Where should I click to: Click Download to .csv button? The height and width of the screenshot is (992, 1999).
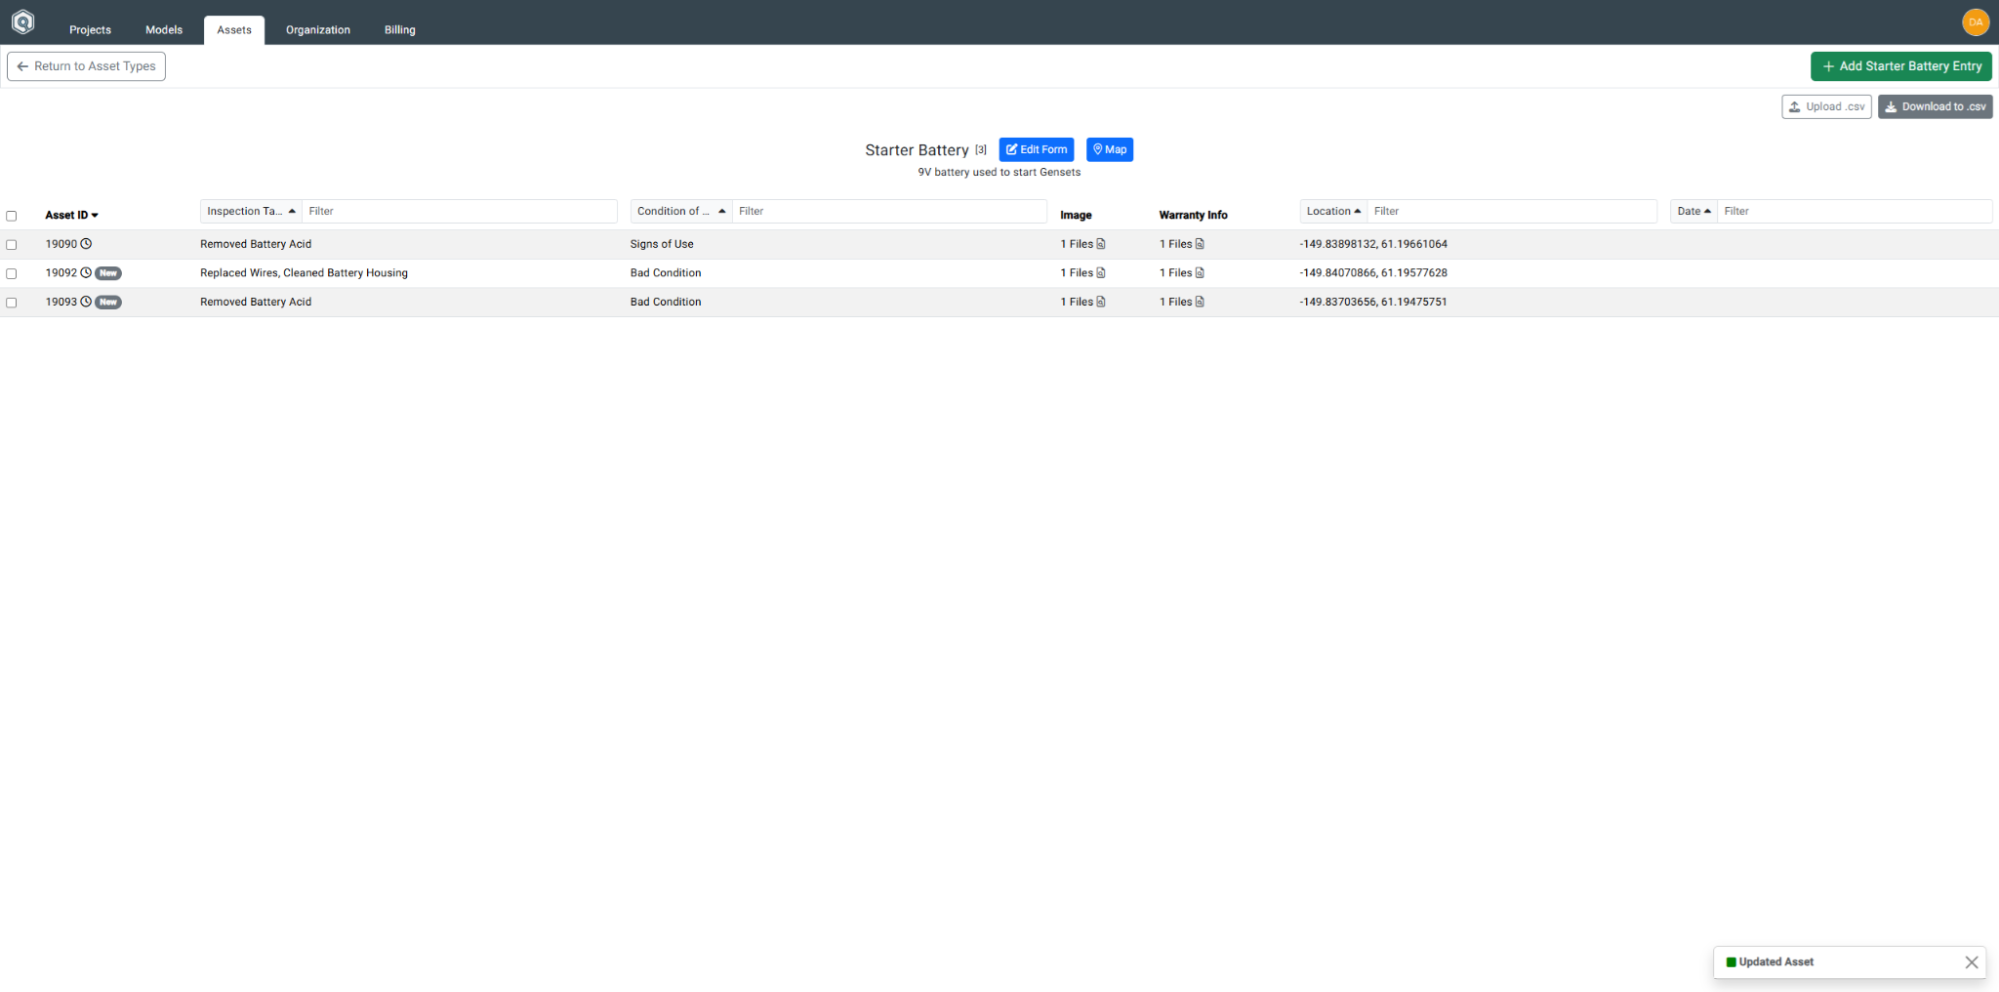(1935, 107)
